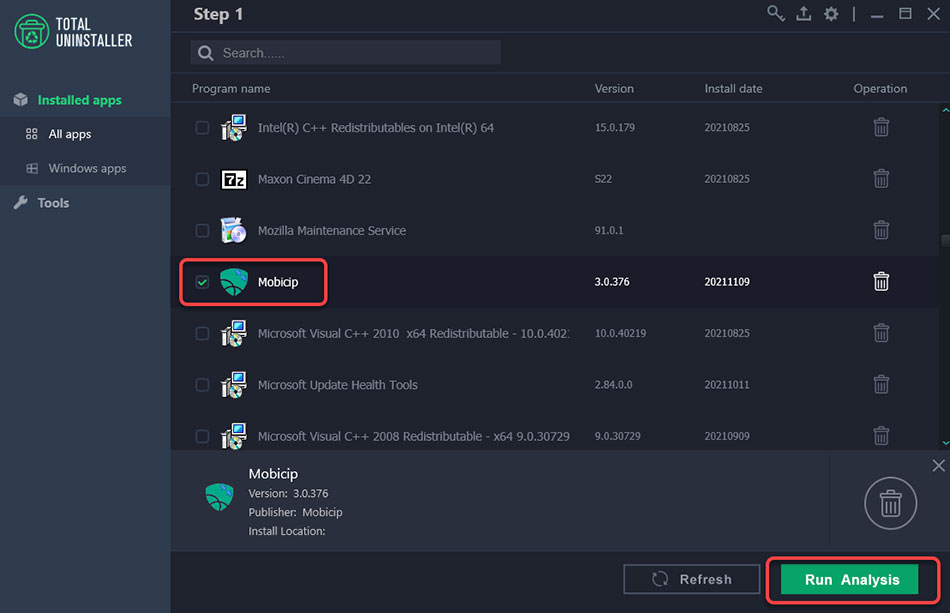
Task: Click the Mobicip logo in details panel
Action: [219, 497]
